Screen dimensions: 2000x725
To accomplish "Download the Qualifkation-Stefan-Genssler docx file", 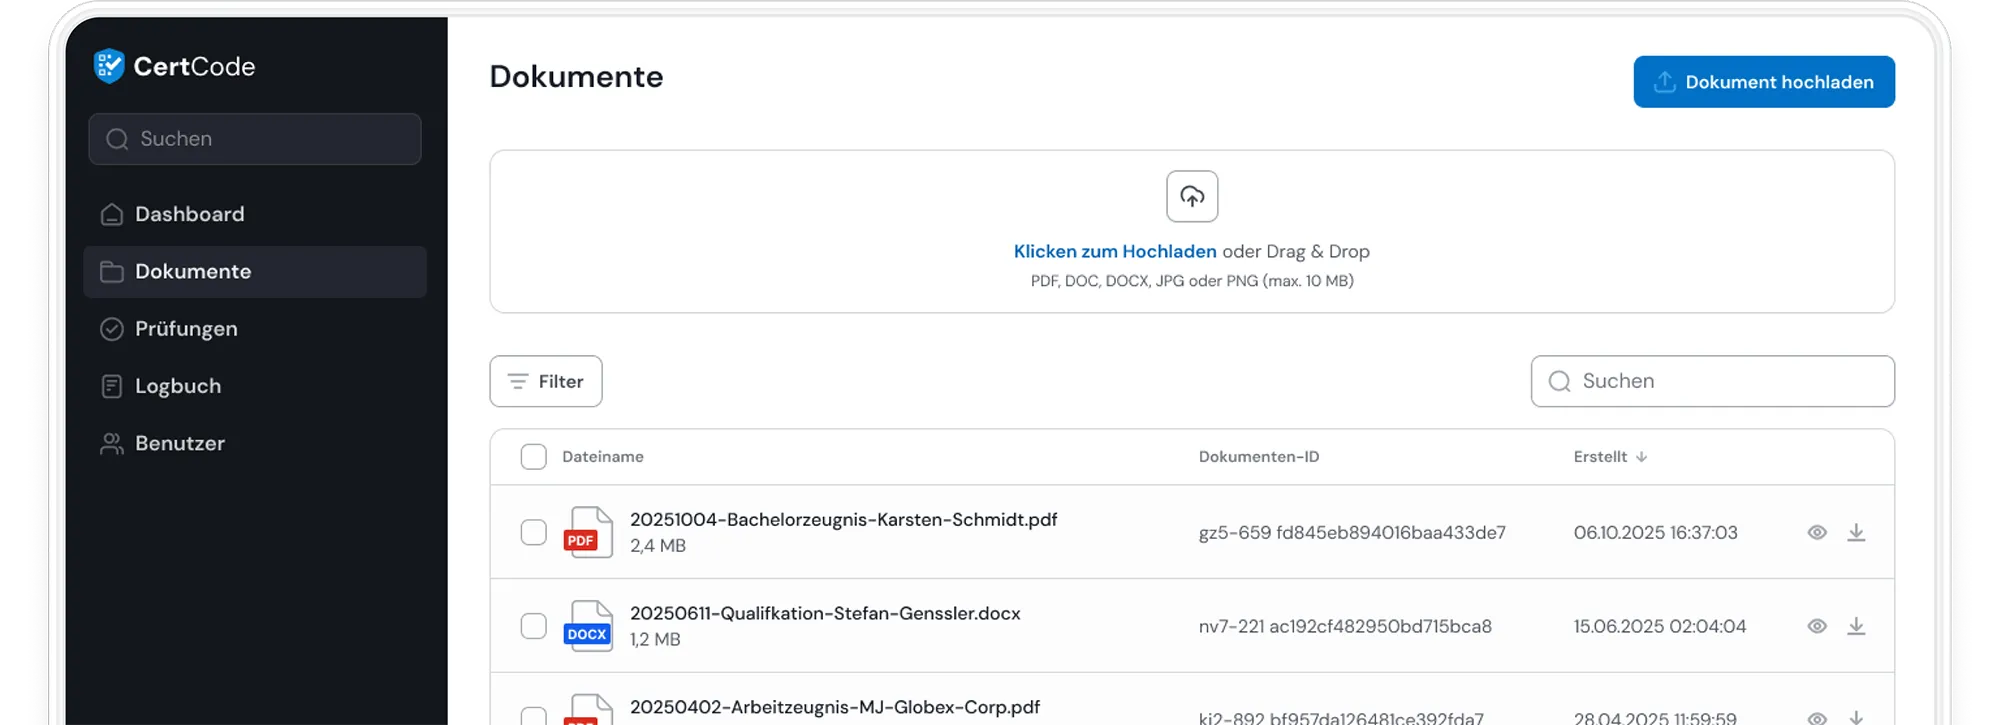I will [x=1855, y=627].
